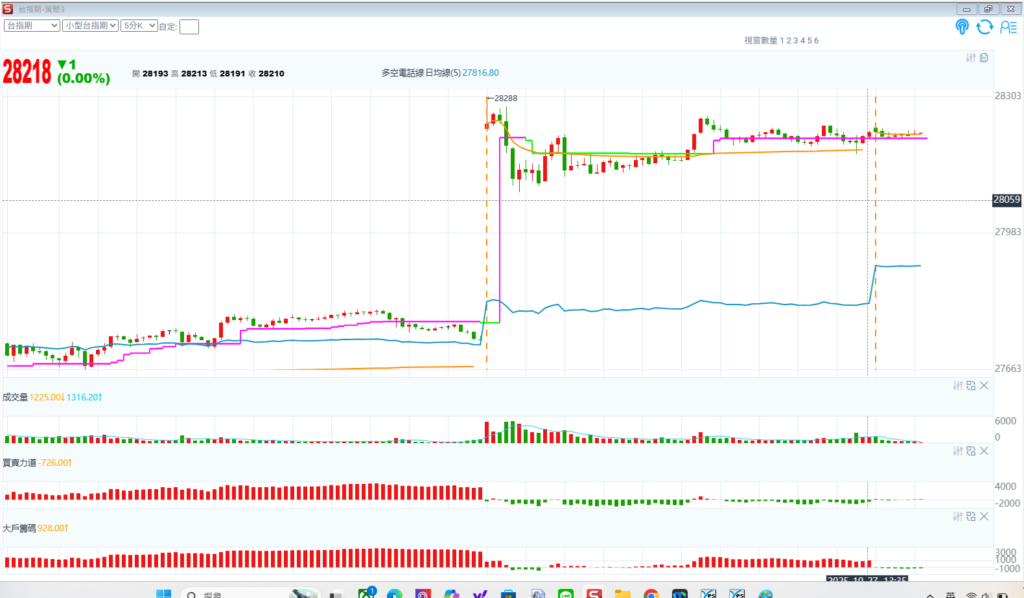Image resolution: width=1024 pixels, height=598 pixels.
Task: Click the Windows Start button
Action: tap(164, 593)
